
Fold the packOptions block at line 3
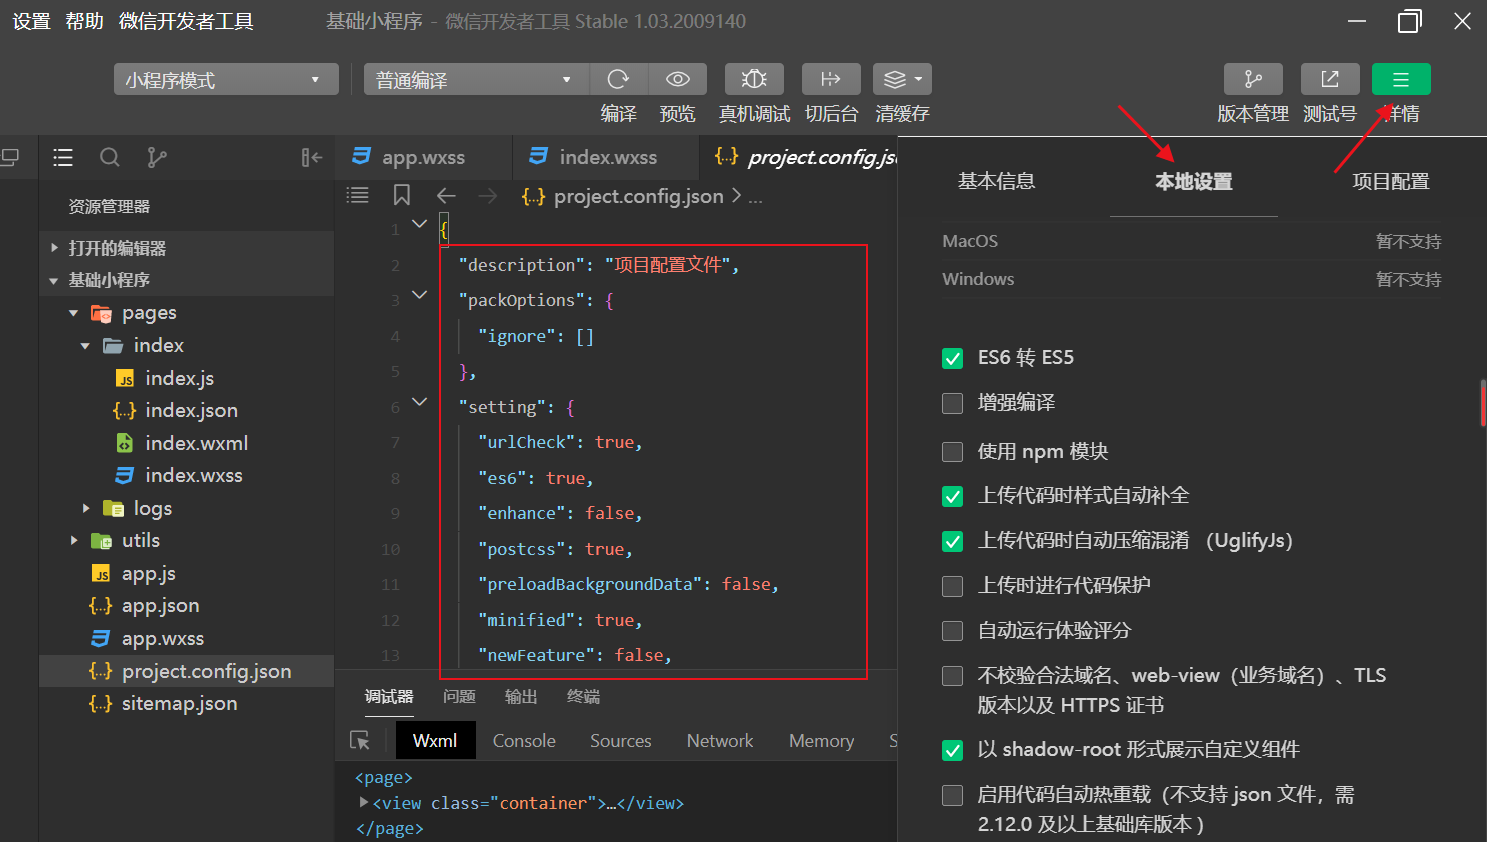[x=420, y=295]
